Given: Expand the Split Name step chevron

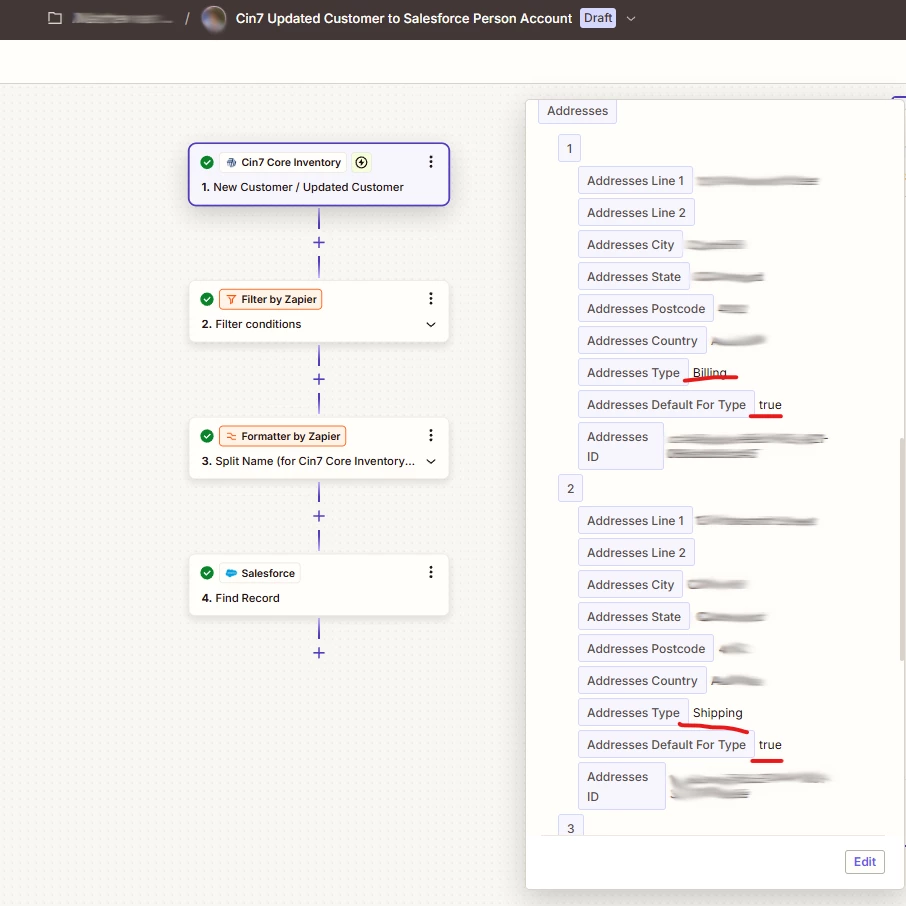Looking at the screenshot, I should point(430,461).
